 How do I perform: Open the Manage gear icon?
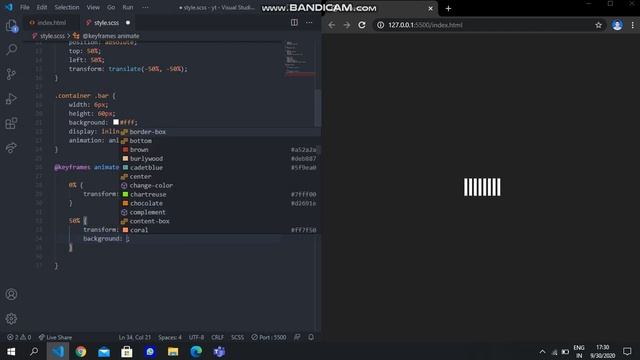tap(11, 319)
